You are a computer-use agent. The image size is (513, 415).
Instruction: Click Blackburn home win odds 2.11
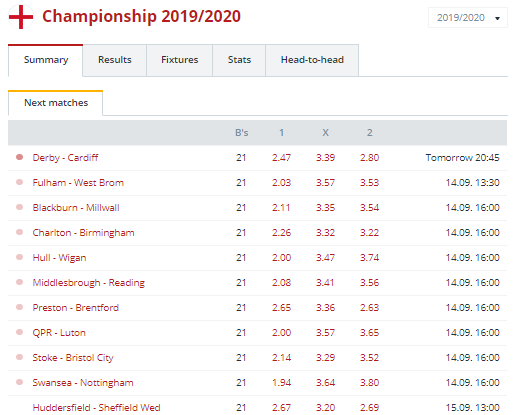(x=281, y=208)
